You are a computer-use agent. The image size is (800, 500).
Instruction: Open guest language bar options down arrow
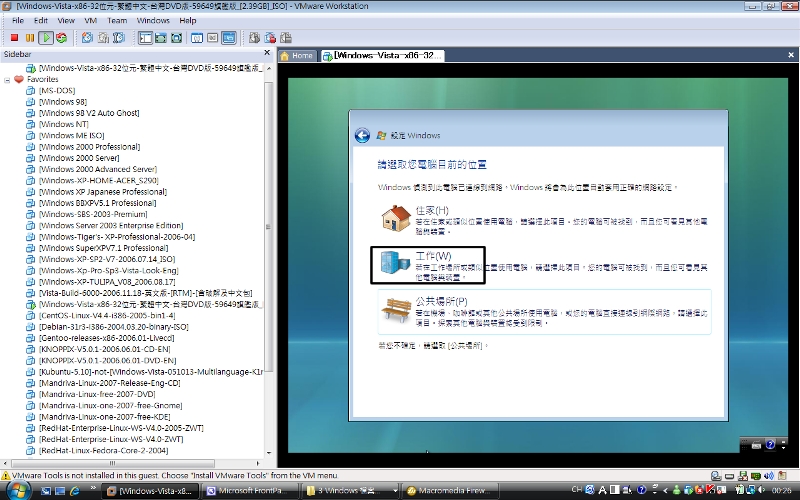pyautogui.click(x=783, y=446)
